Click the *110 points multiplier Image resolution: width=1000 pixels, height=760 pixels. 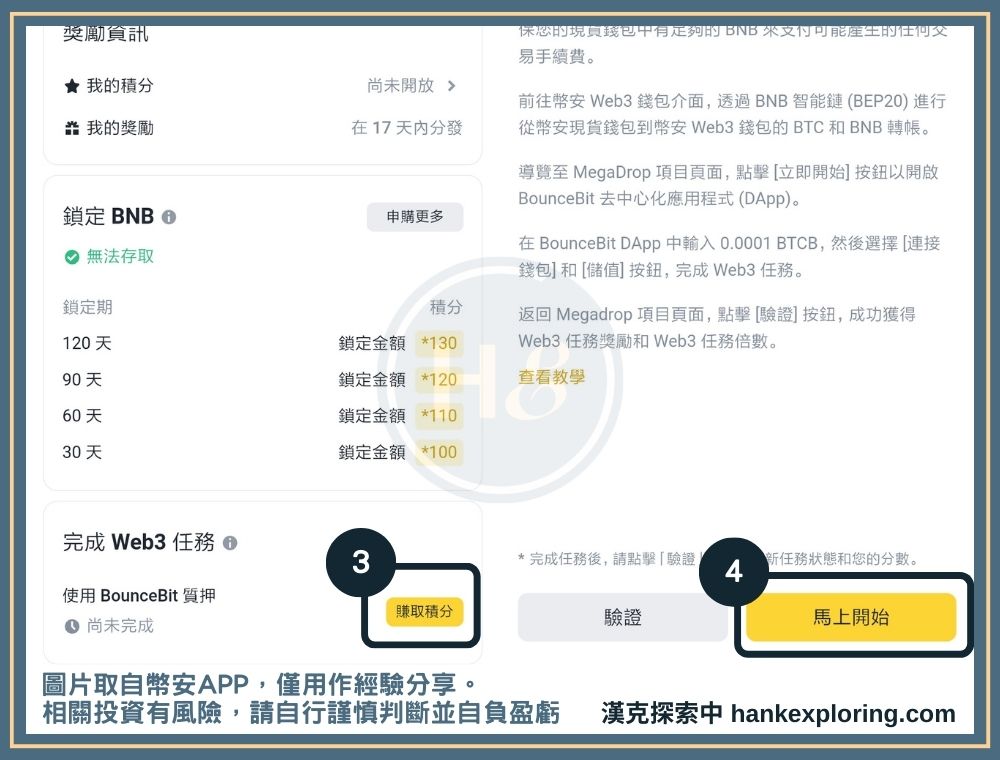[439, 416]
